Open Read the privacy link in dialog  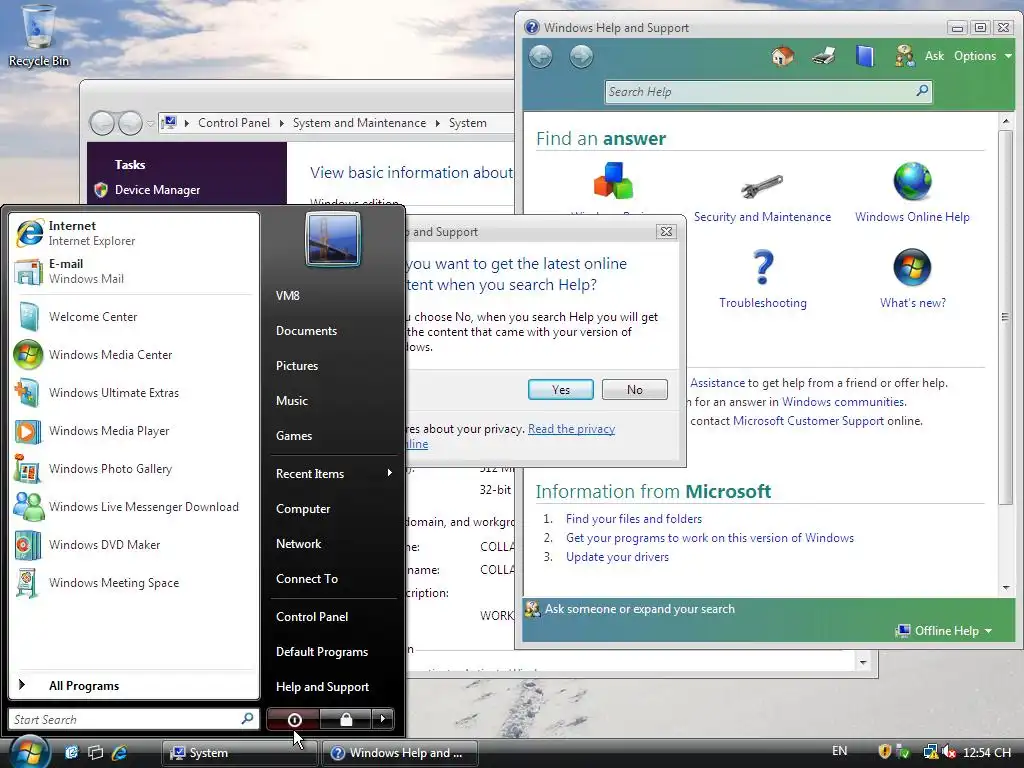tap(571, 429)
